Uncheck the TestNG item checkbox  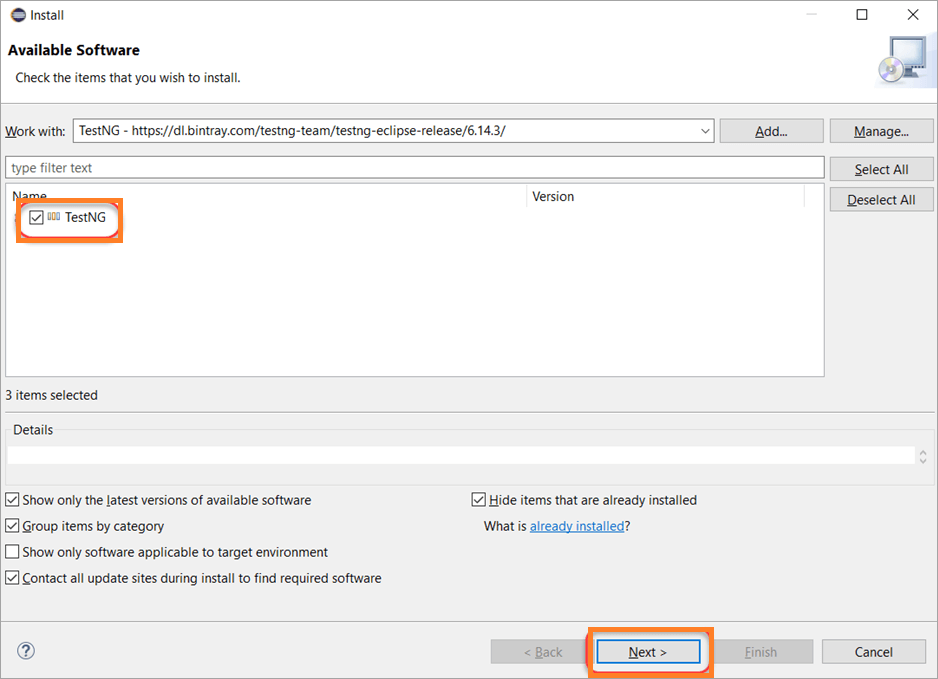pyautogui.click(x=37, y=217)
